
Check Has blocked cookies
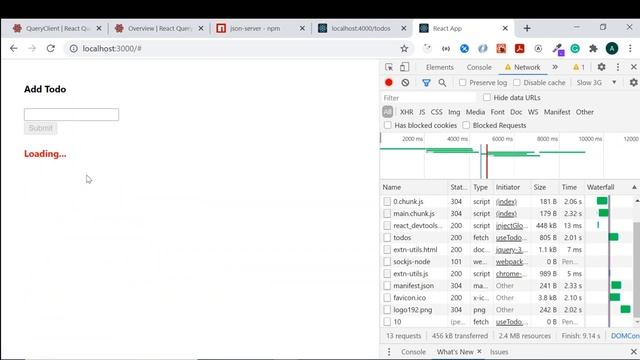(x=387, y=125)
